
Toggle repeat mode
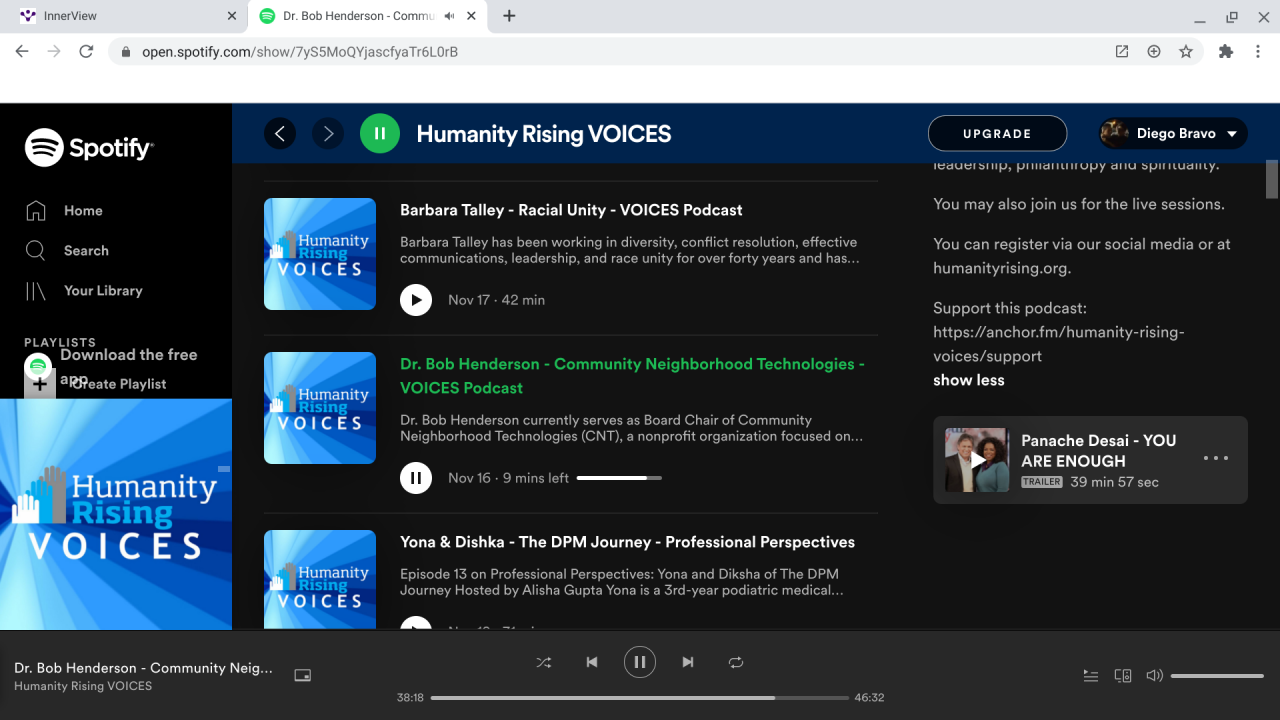[x=736, y=662]
